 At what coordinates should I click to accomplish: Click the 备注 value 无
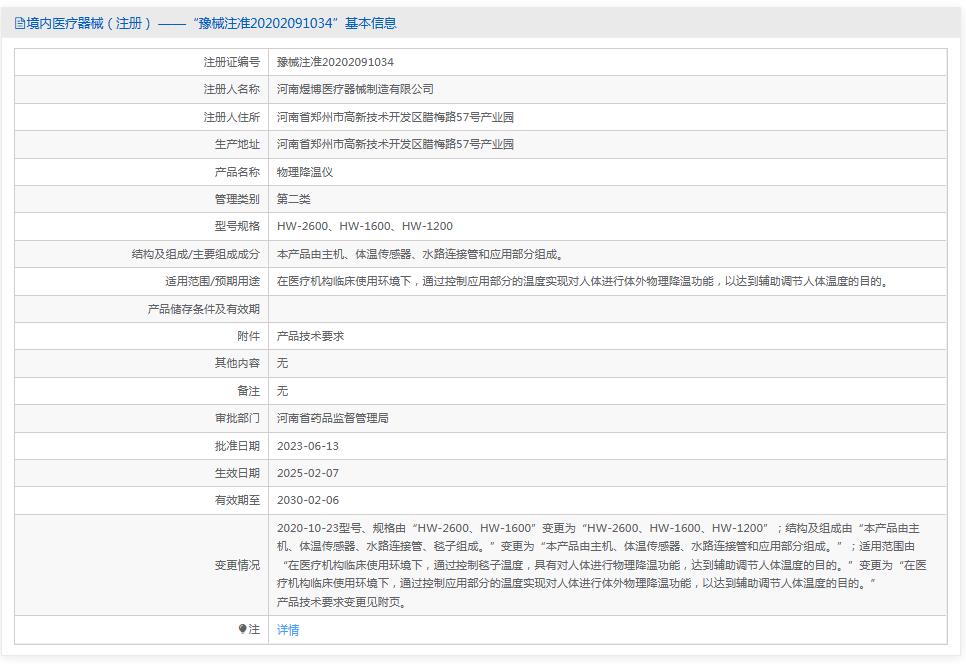[282, 391]
